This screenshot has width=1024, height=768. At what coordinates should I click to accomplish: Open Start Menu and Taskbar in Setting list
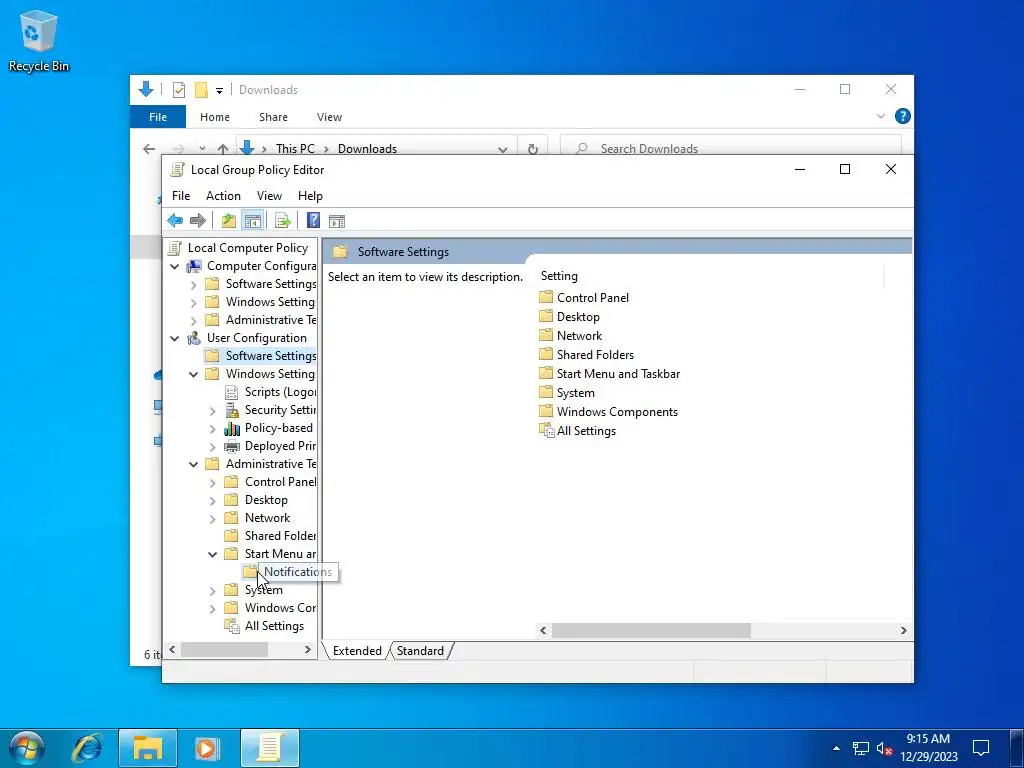click(618, 374)
